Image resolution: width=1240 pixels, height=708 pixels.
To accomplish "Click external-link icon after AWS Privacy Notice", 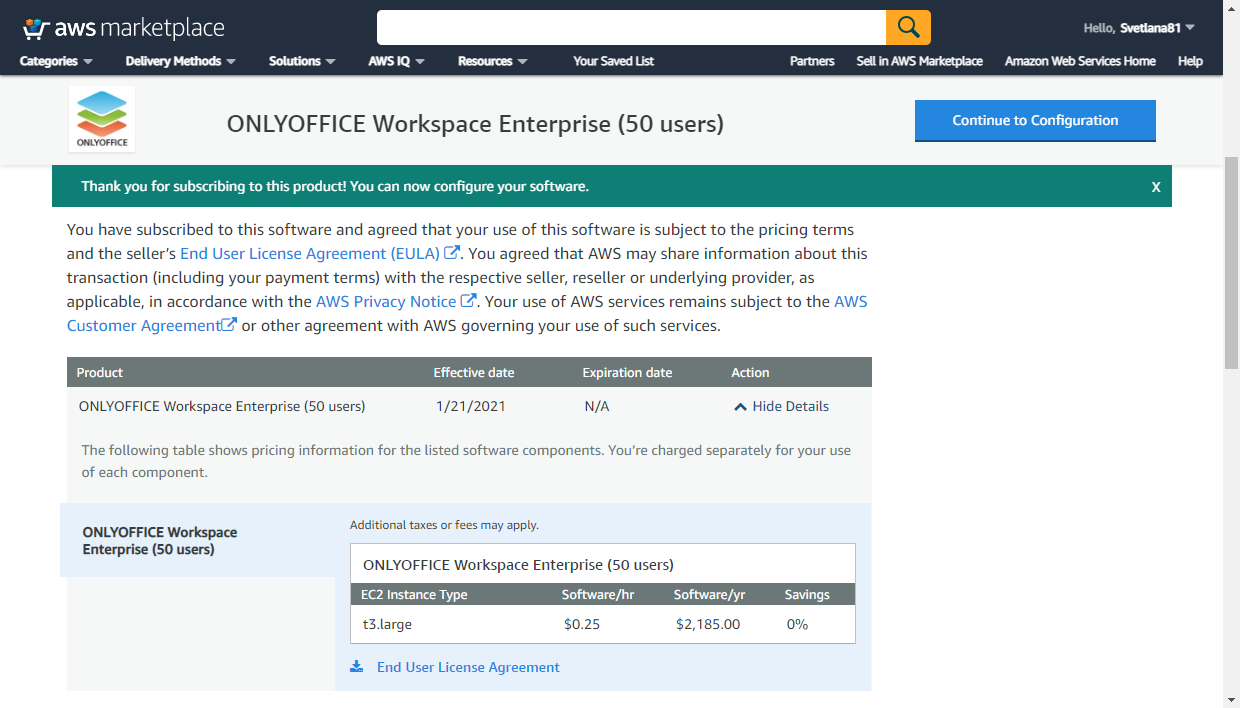I will click(x=468, y=301).
